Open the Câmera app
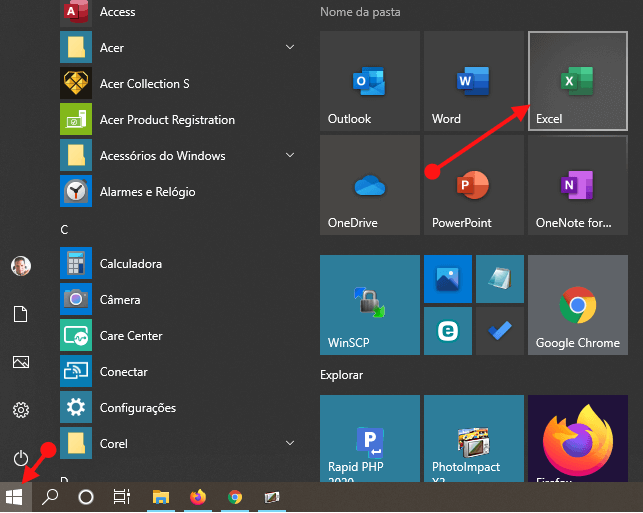Viewport: 643px width, 513px height. tap(179, 299)
